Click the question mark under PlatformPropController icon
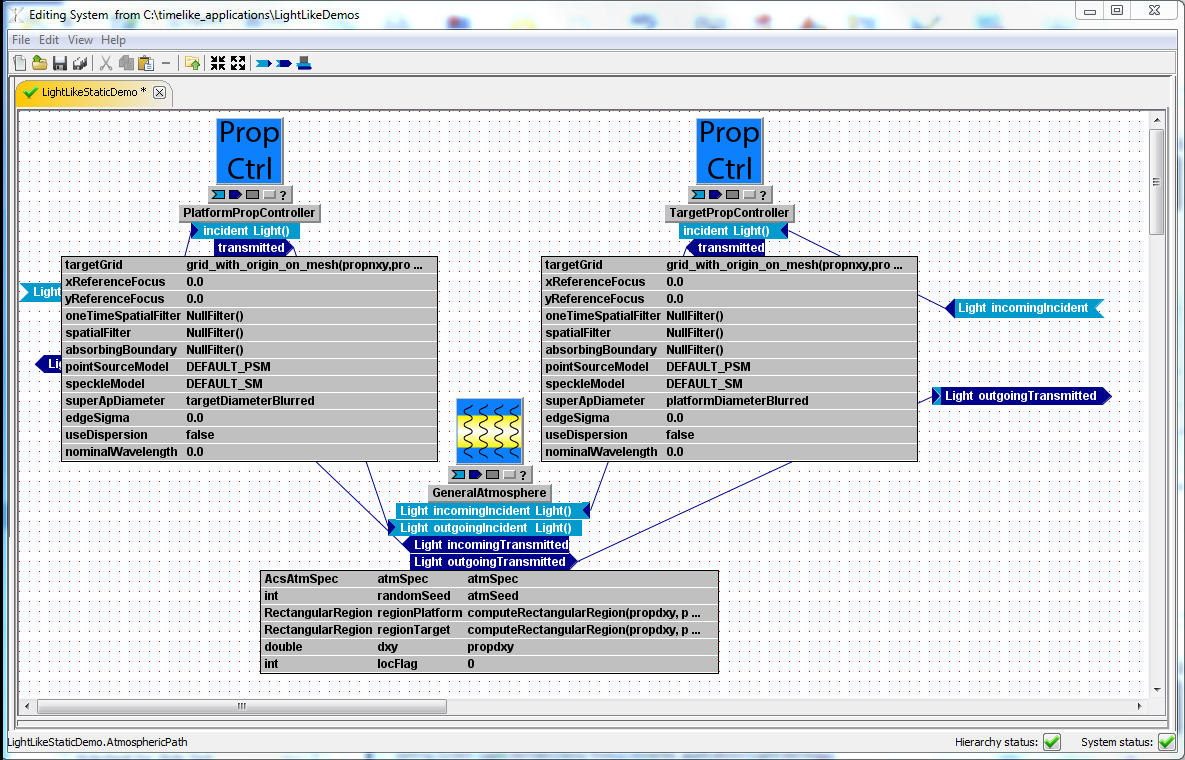The image size is (1185, 760). (283, 195)
